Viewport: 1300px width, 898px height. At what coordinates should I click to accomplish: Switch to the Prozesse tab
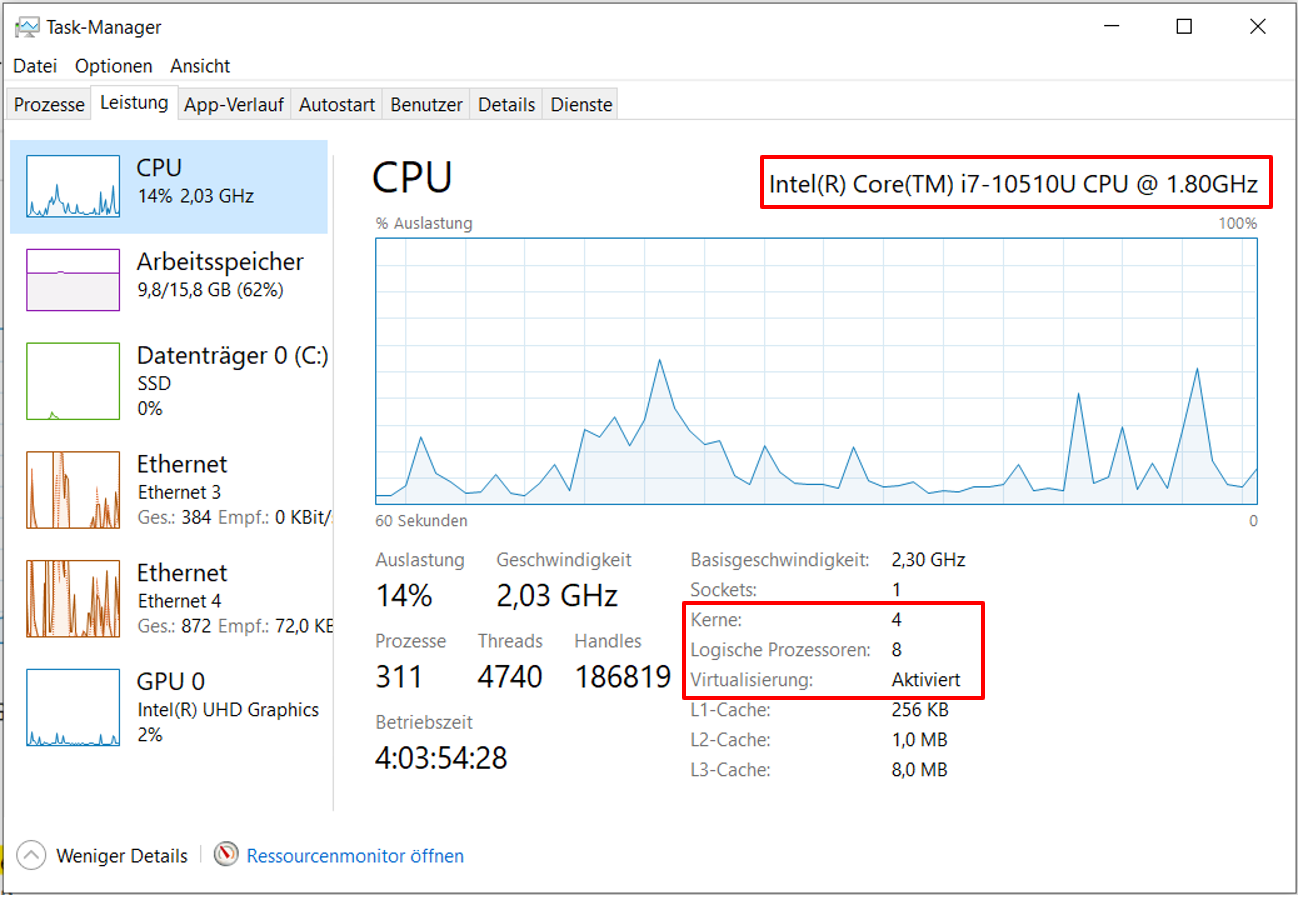[49, 104]
